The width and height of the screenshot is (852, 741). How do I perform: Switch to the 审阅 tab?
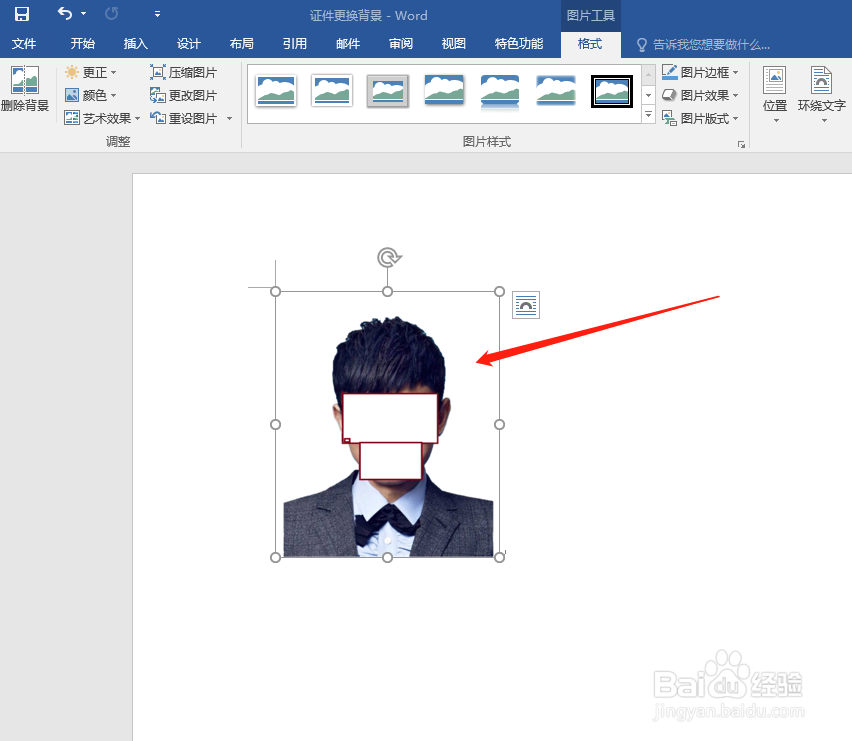point(401,44)
